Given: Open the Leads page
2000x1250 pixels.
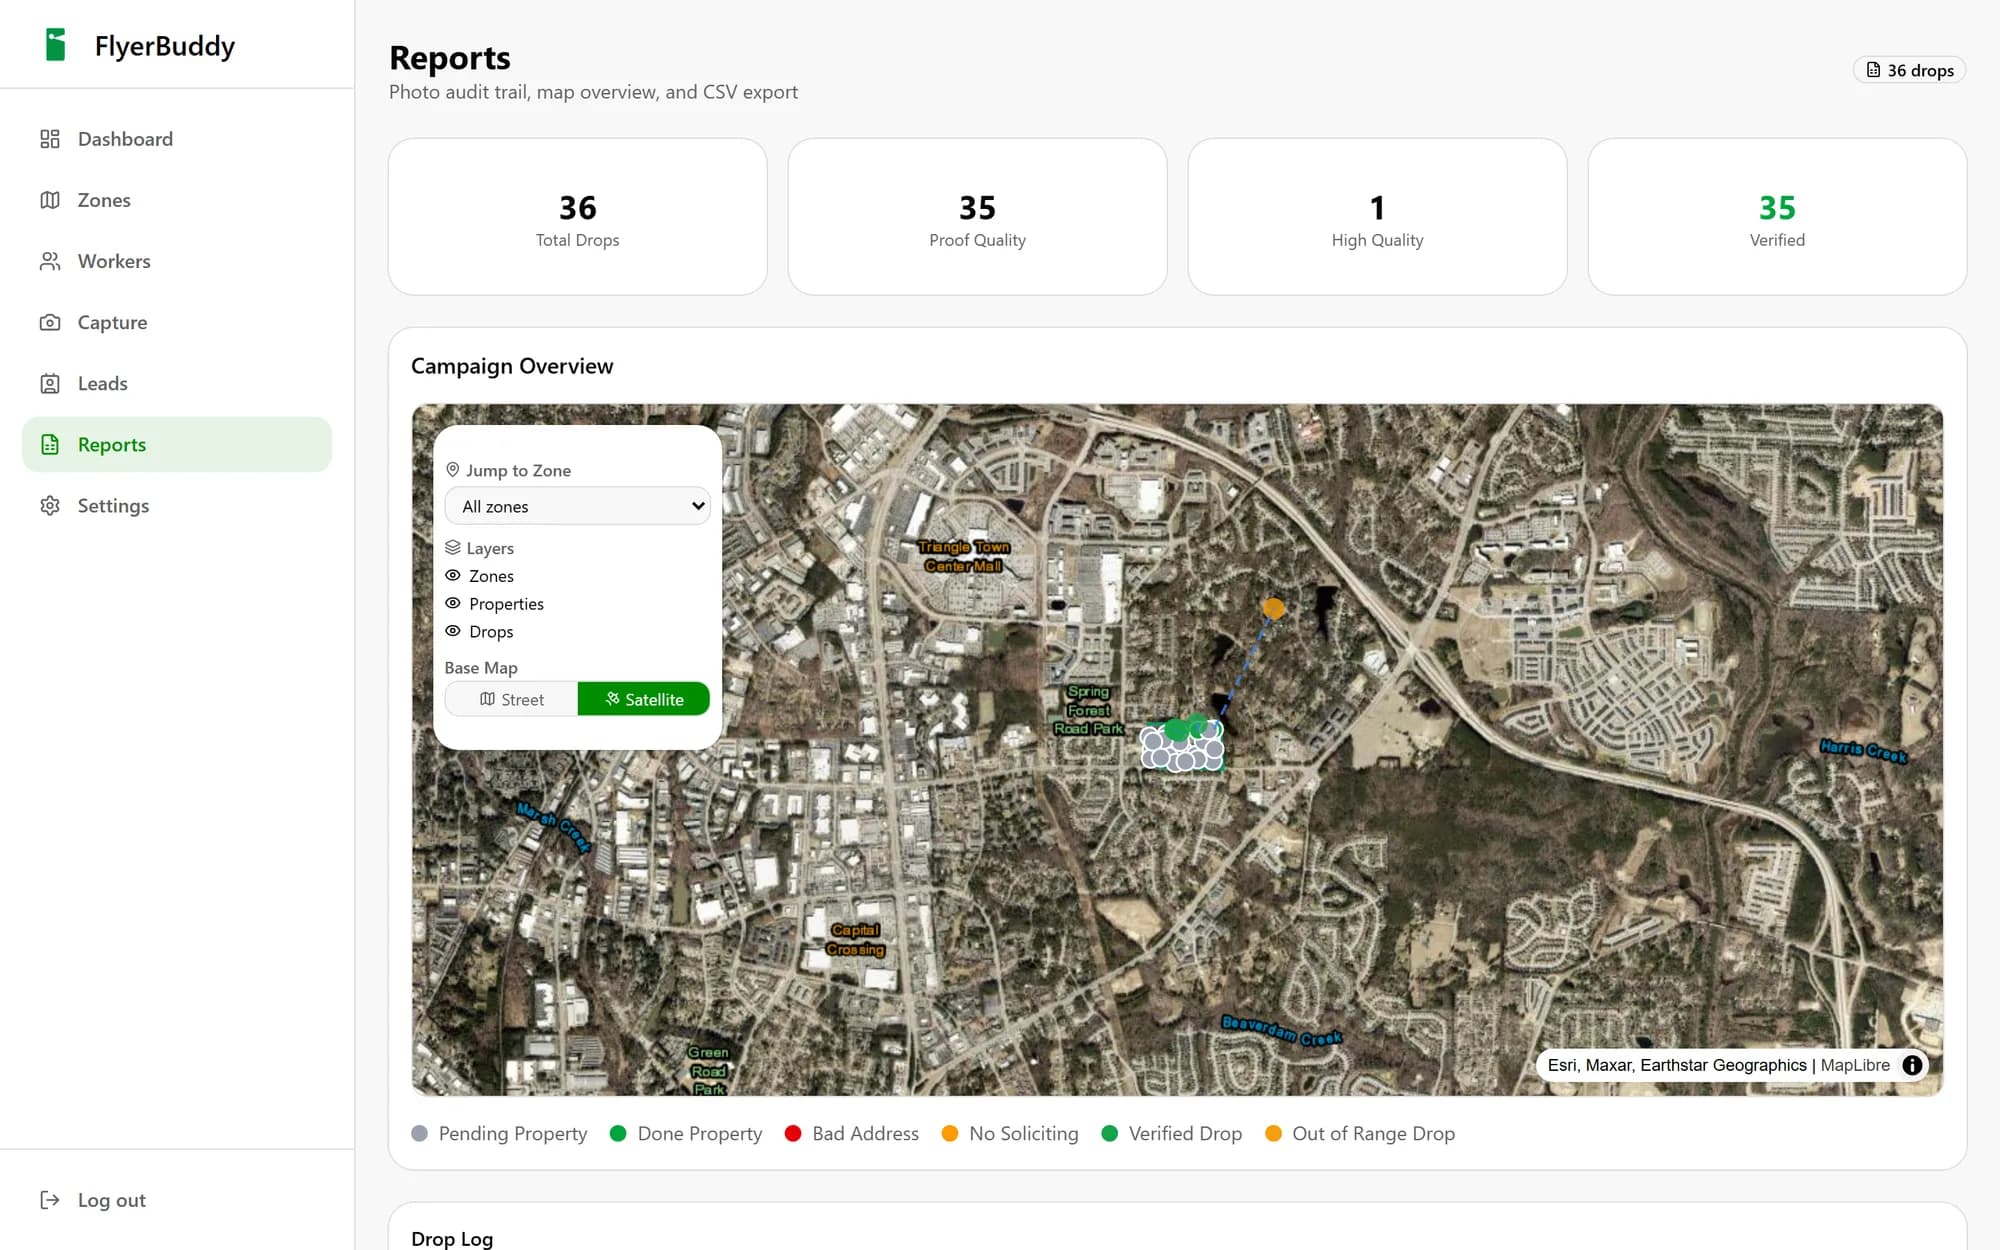Looking at the screenshot, I should 177,383.
